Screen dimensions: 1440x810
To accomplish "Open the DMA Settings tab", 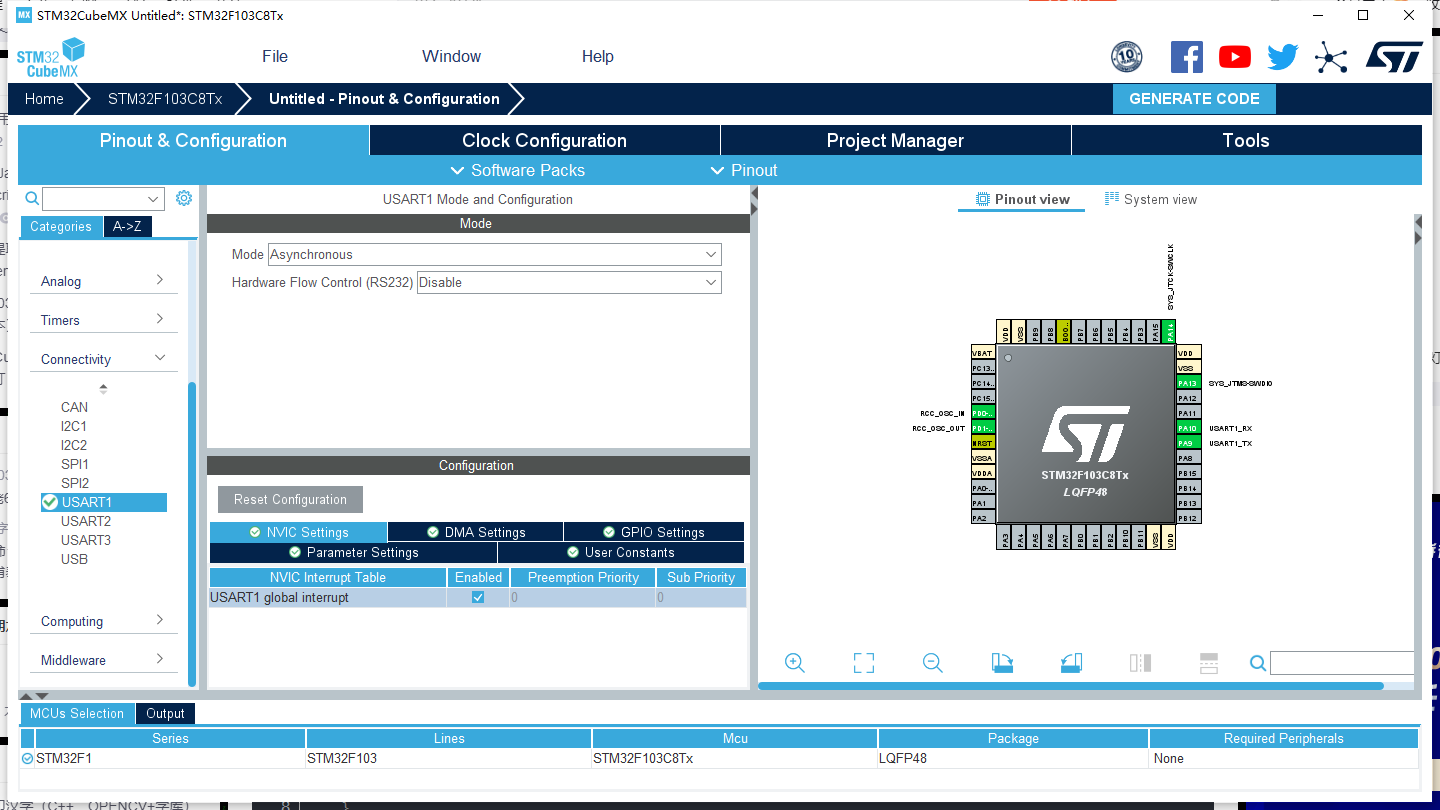I will point(476,532).
